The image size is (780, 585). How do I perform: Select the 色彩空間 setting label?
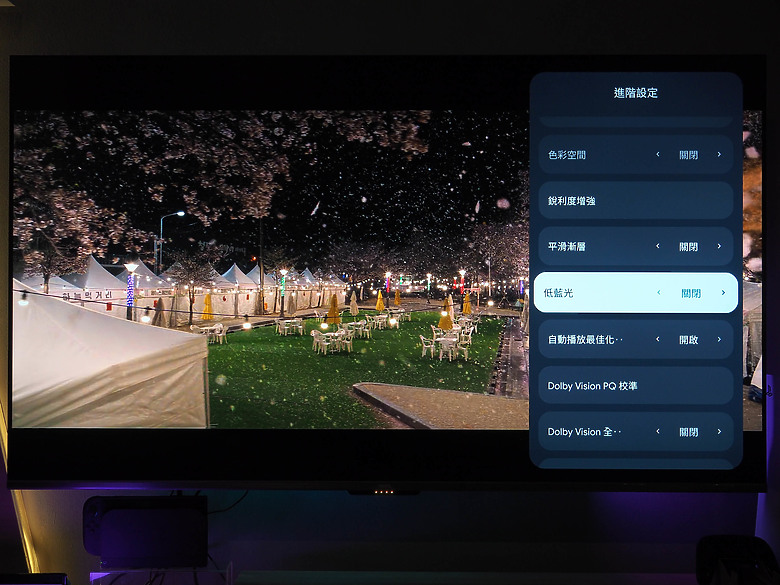(567, 155)
